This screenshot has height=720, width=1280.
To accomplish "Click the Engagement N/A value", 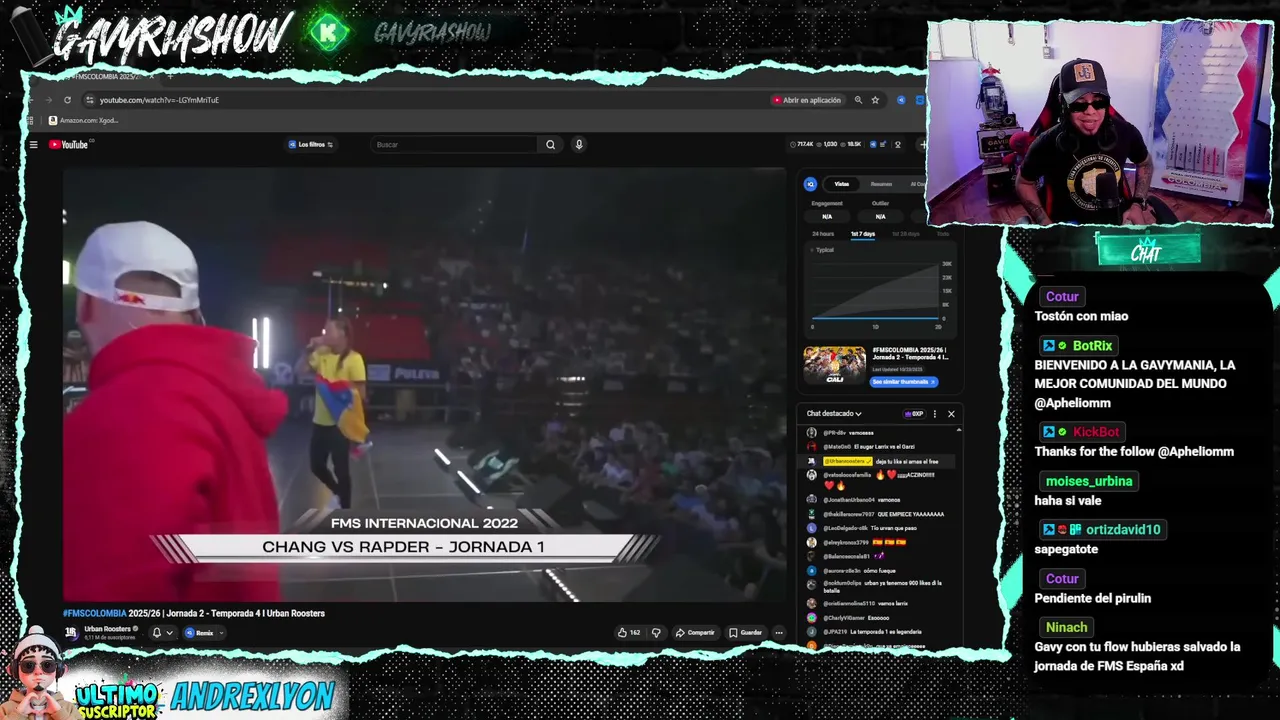I will [x=827, y=217].
